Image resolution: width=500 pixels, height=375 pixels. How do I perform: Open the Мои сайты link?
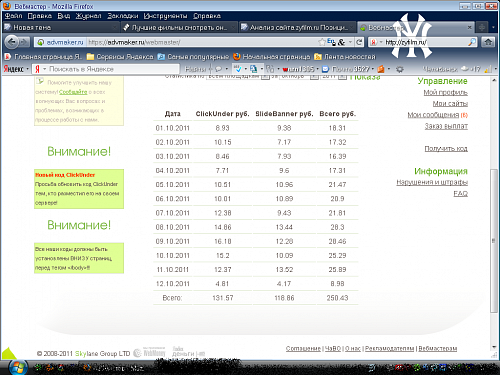tap(450, 104)
